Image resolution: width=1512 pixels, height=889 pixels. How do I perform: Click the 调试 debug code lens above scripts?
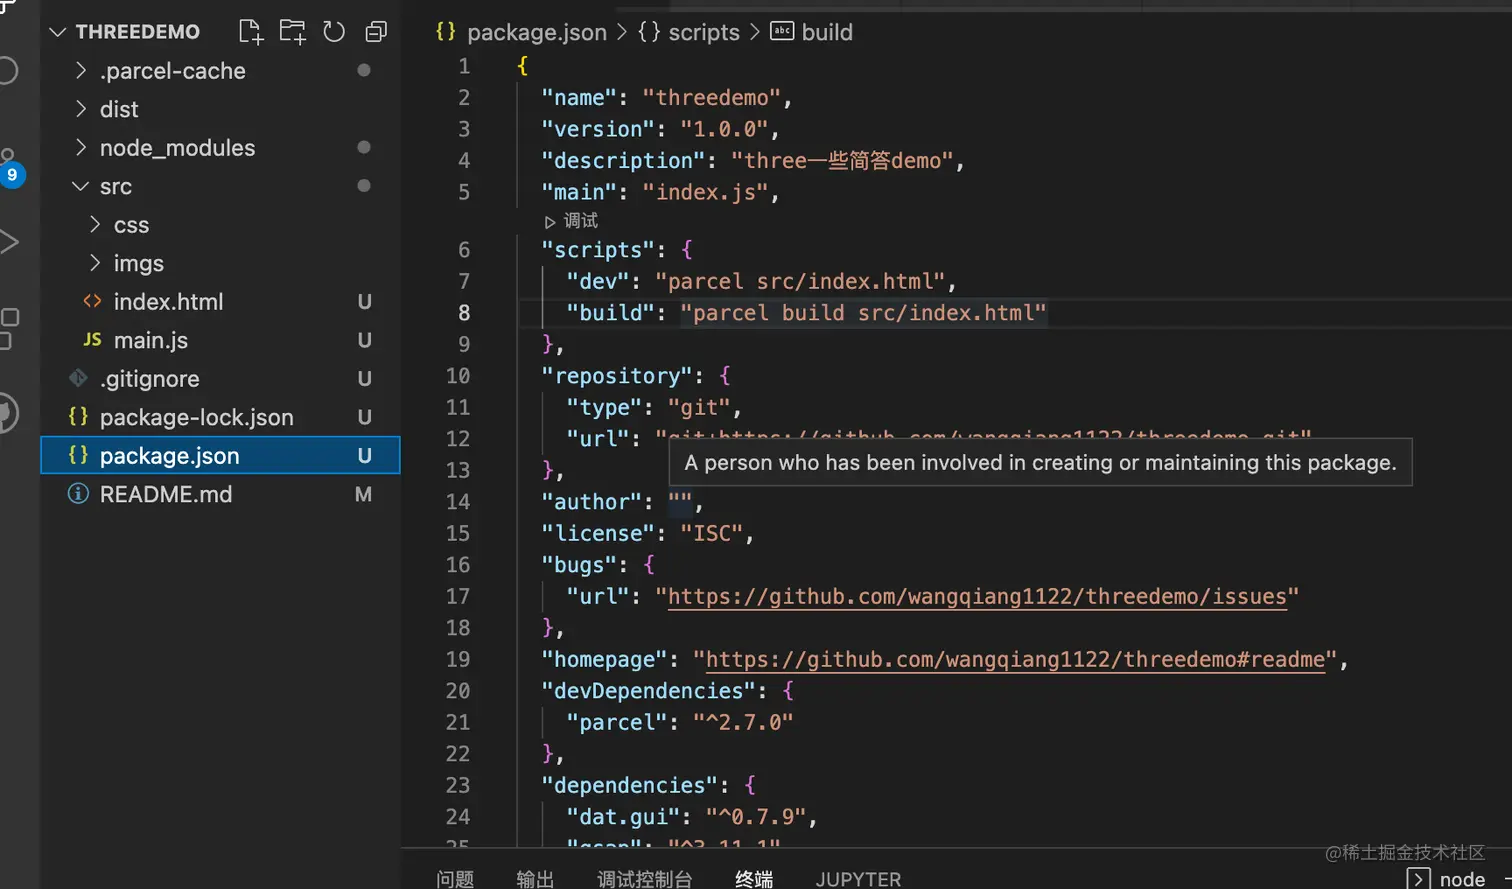coord(571,221)
